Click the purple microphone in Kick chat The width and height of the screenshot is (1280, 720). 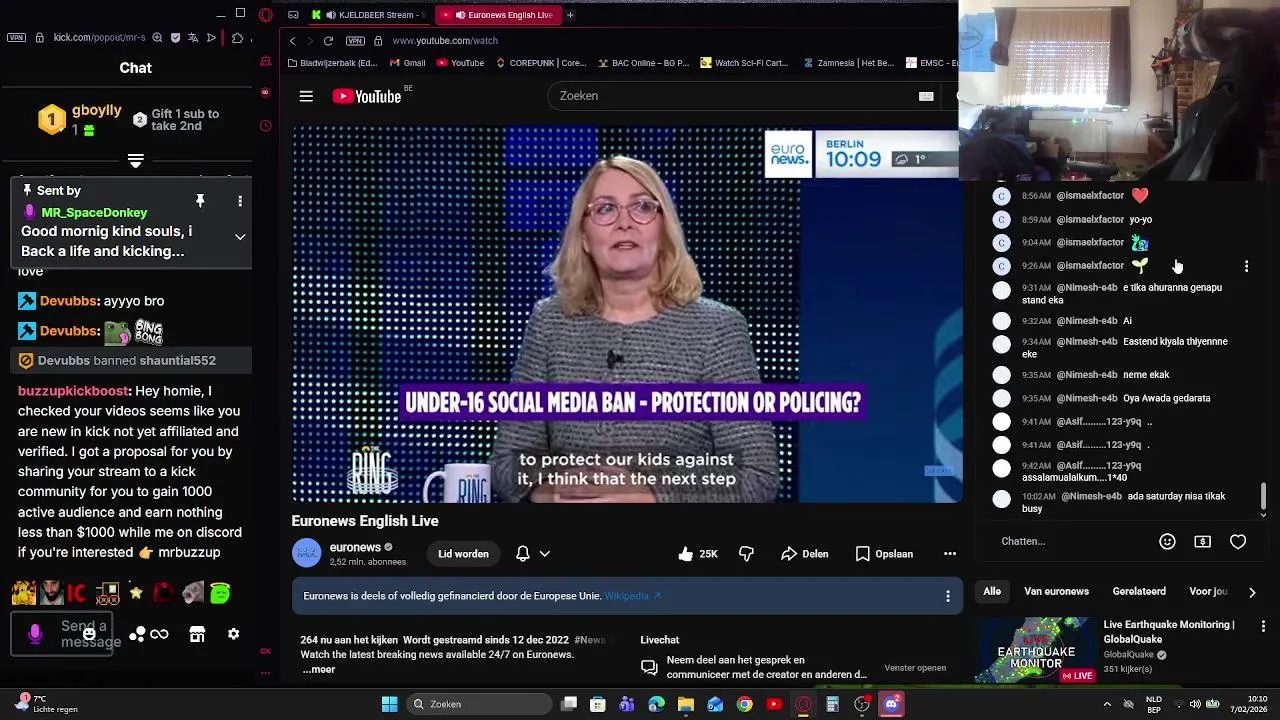coord(35,634)
